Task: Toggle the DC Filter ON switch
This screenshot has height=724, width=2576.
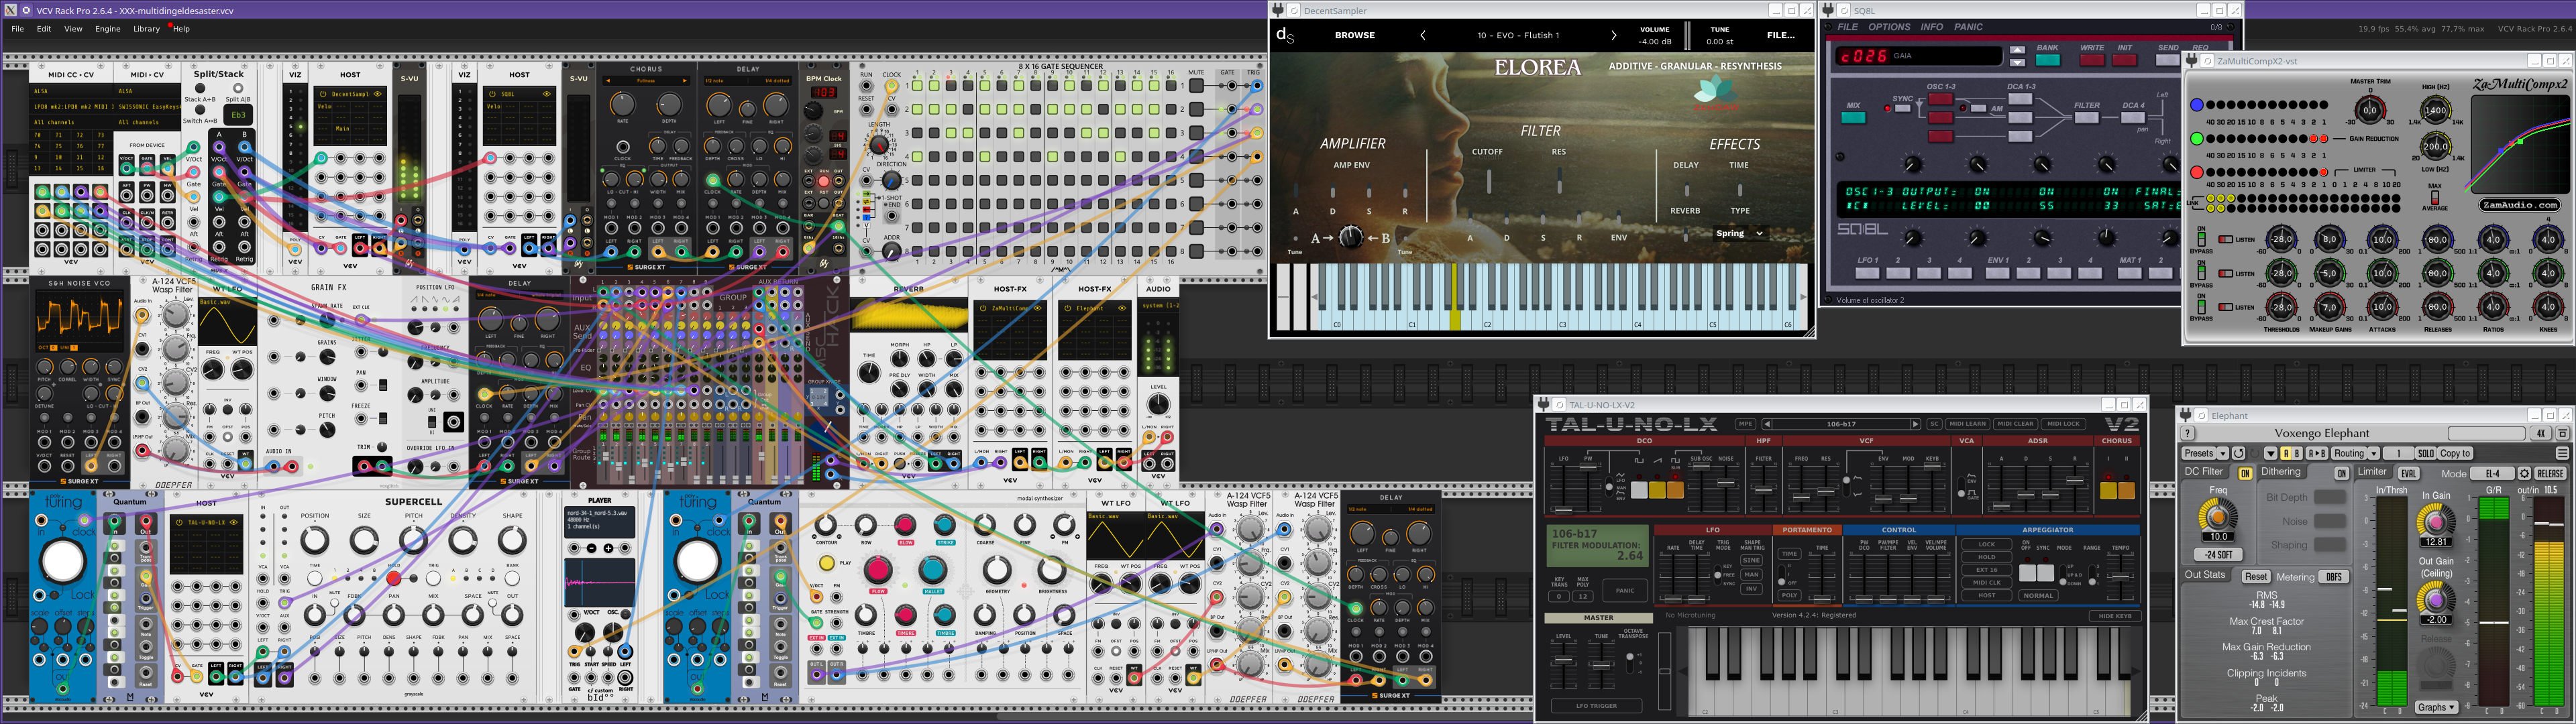Action: [2245, 473]
